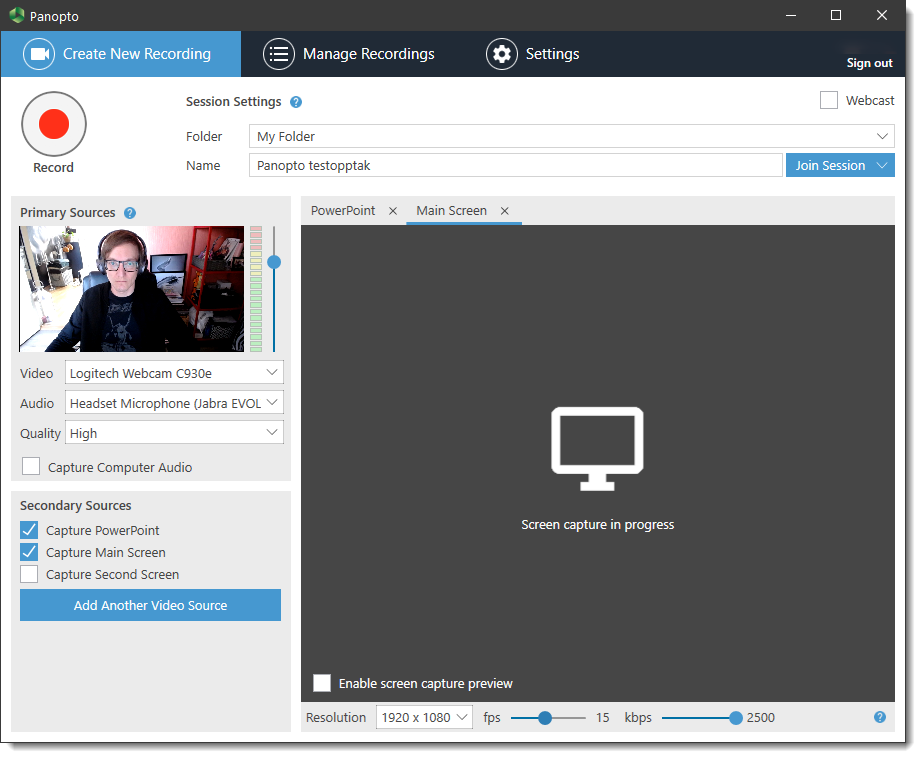The height and width of the screenshot is (758, 921).
Task: Open help for Primary Sources
Action: point(130,213)
